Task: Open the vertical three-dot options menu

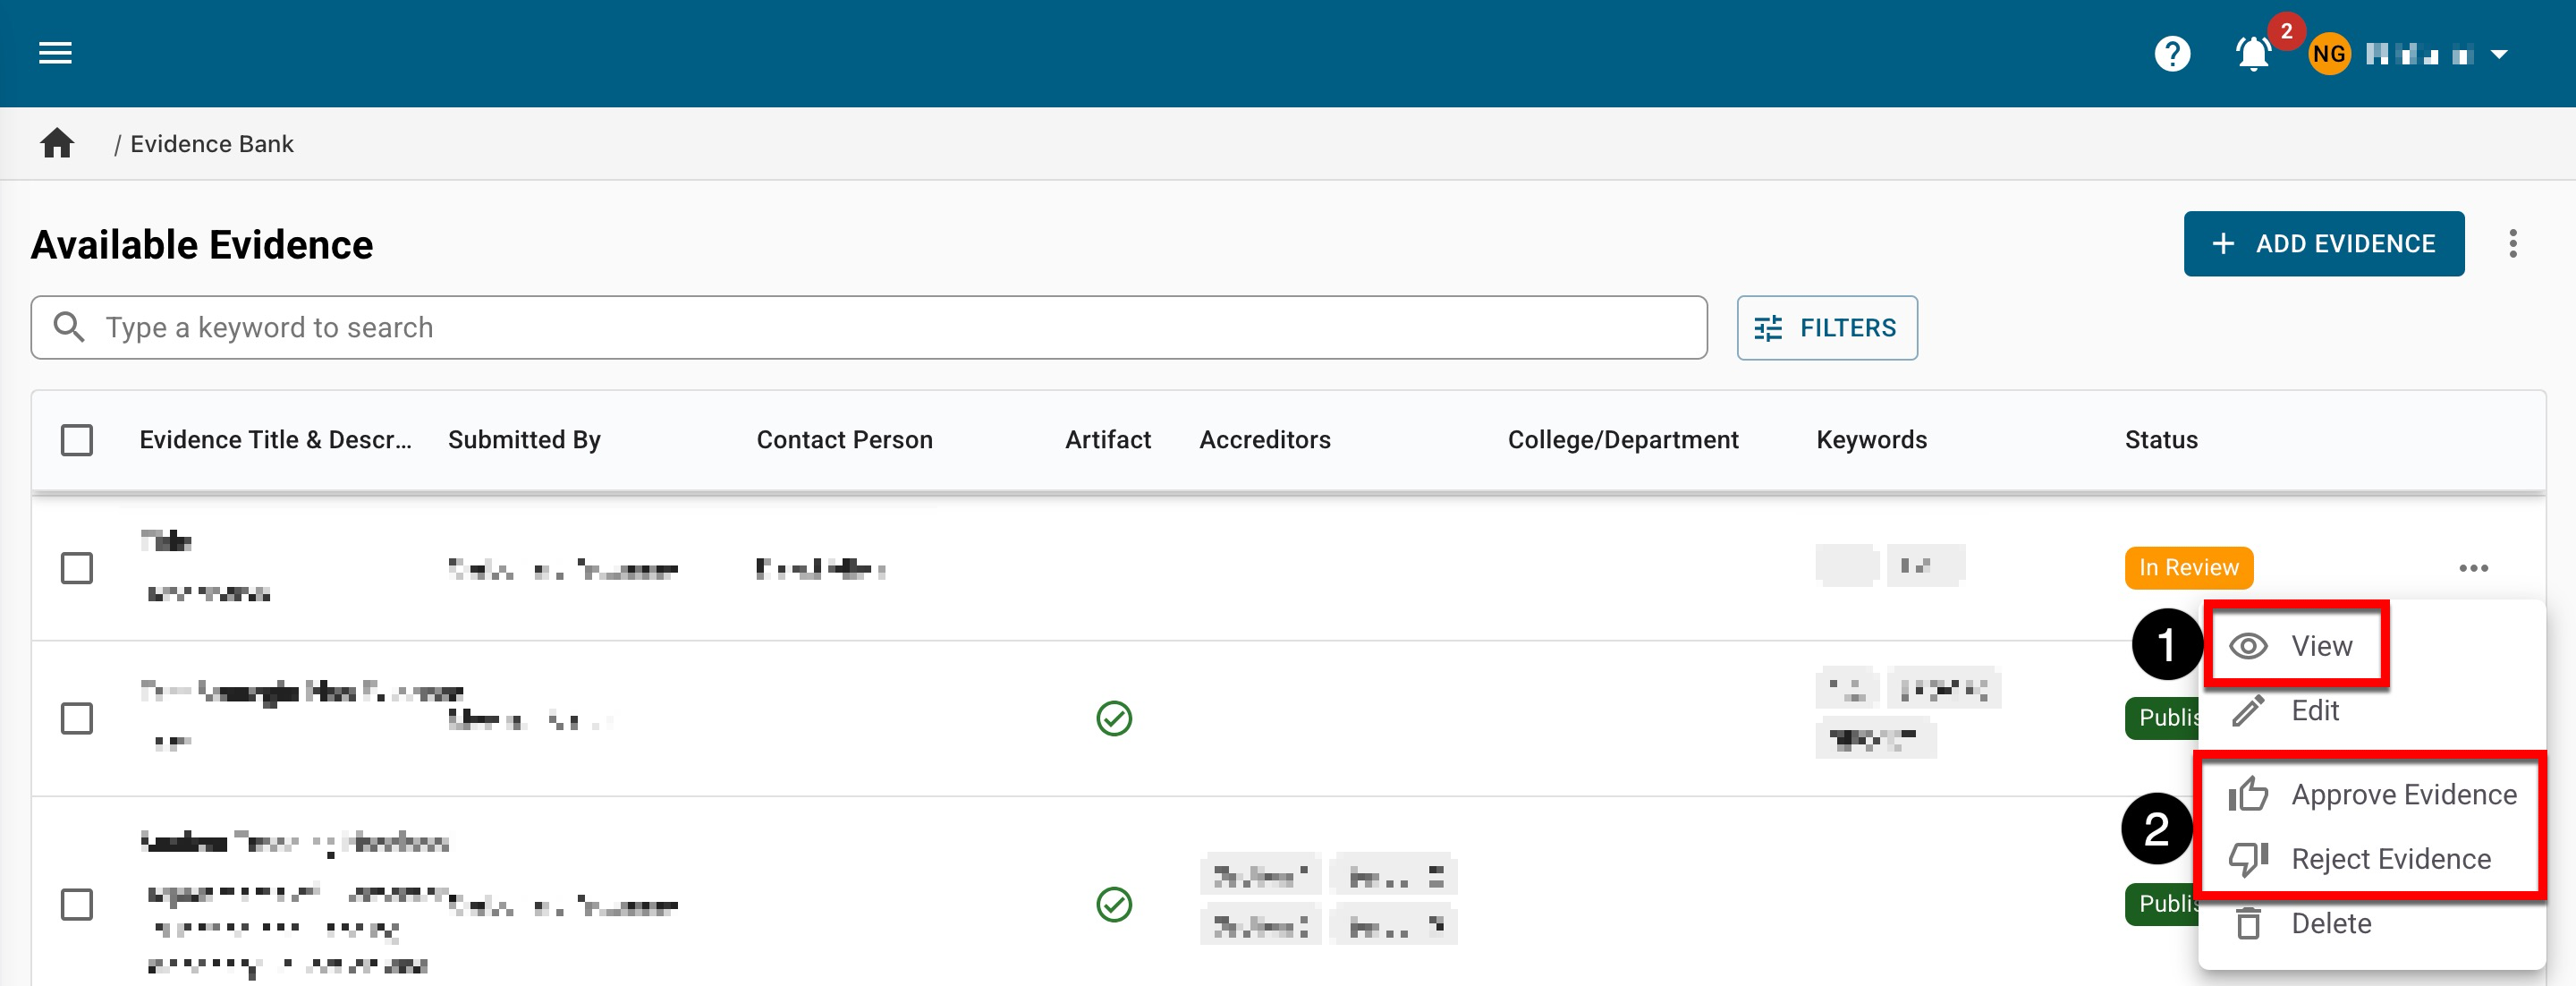Action: 2512,243
